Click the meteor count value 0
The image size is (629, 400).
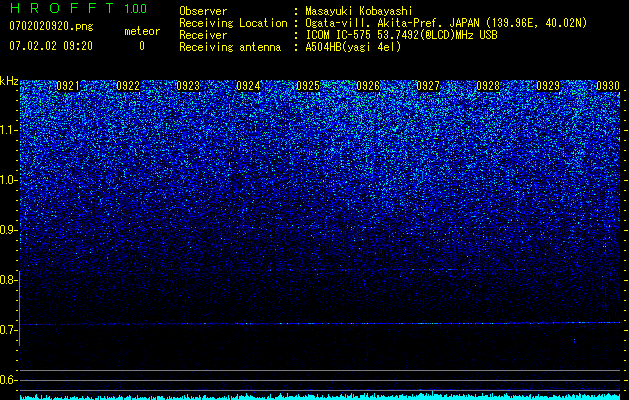(142, 46)
